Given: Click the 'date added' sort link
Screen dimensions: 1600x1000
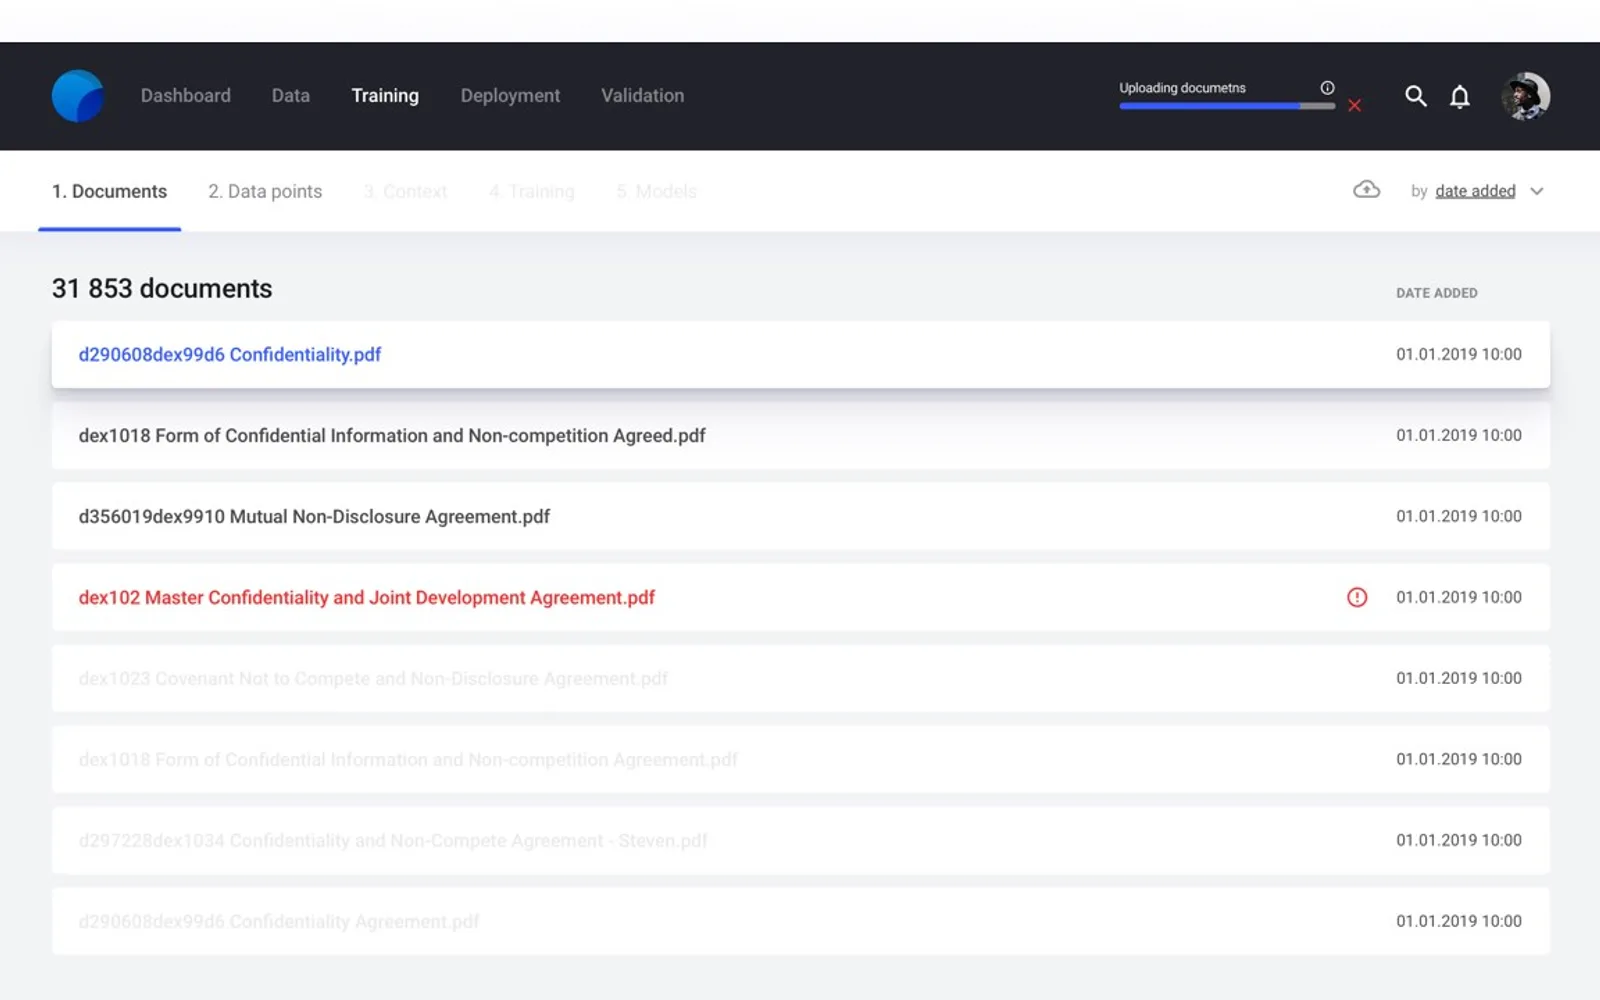Looking at the screenshot, I should point(1475,191).
